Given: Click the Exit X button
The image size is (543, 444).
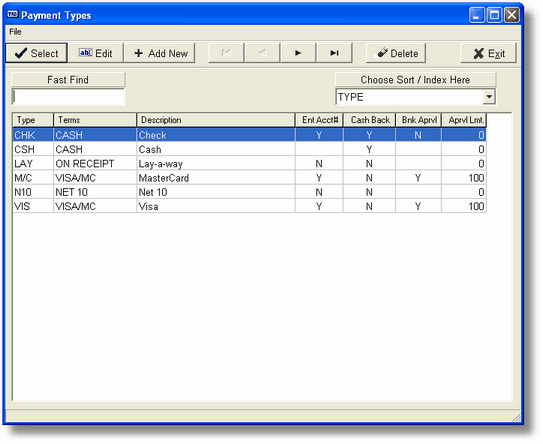Looking at the screenshot, I should (x=488, y=53).
